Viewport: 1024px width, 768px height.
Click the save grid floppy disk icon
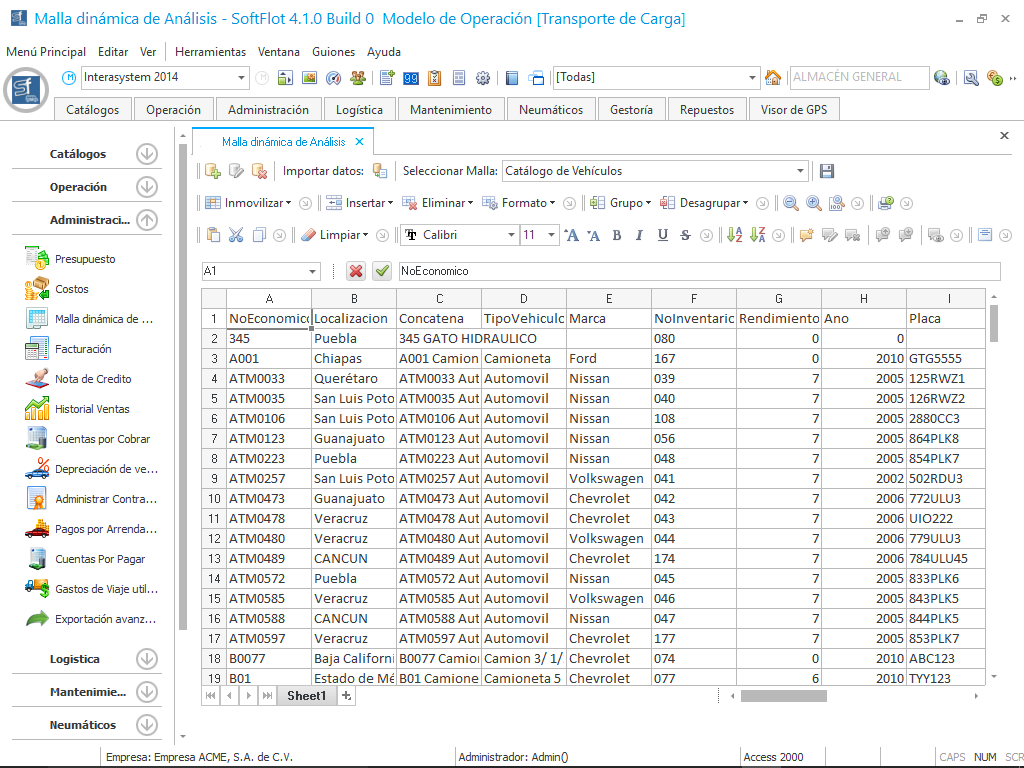point(827,171)
